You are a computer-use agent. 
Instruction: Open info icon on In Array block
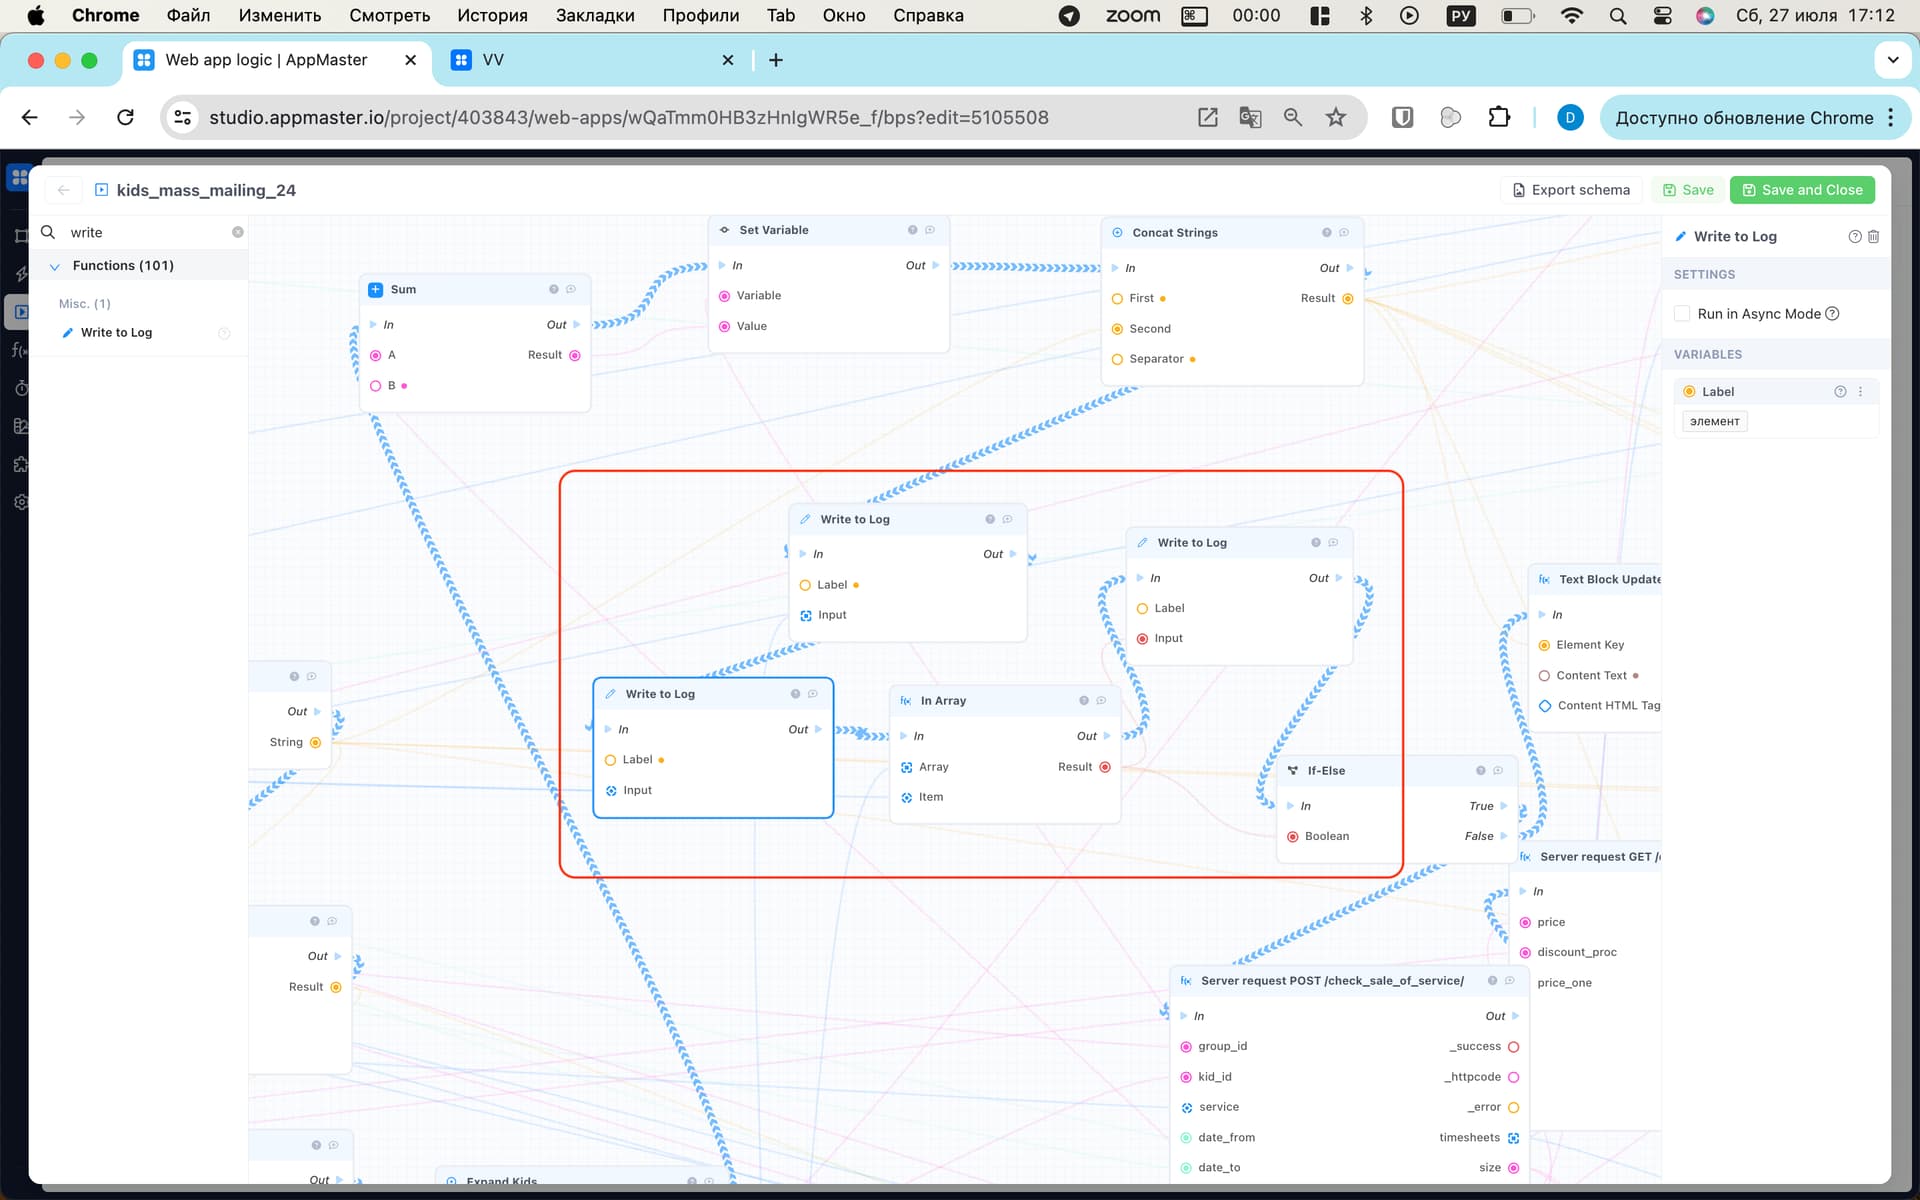1084,701
